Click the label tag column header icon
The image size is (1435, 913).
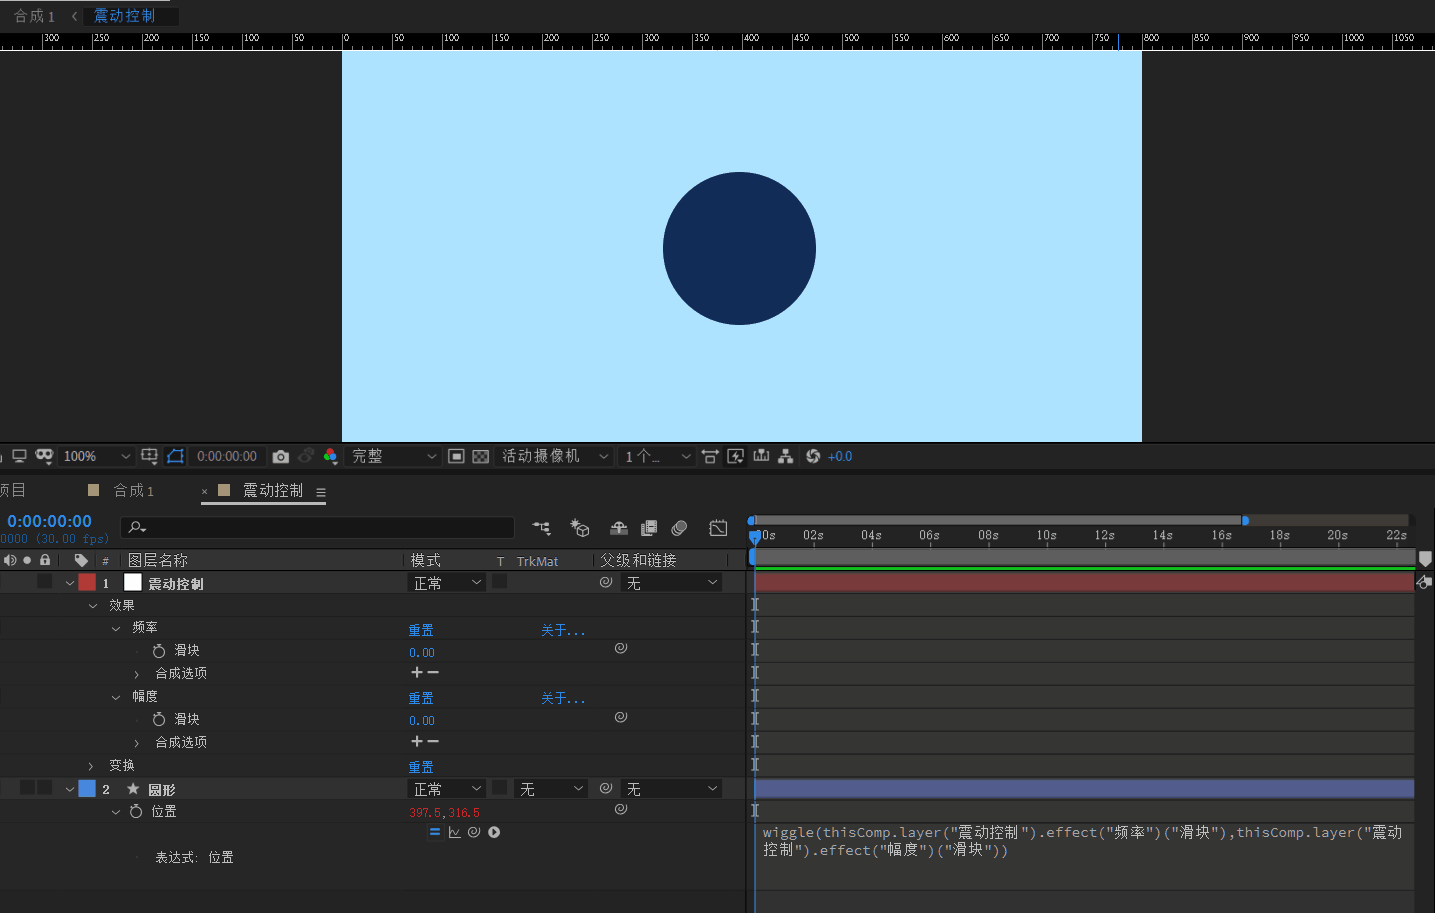pyautogui.click(x=81, y=560)
